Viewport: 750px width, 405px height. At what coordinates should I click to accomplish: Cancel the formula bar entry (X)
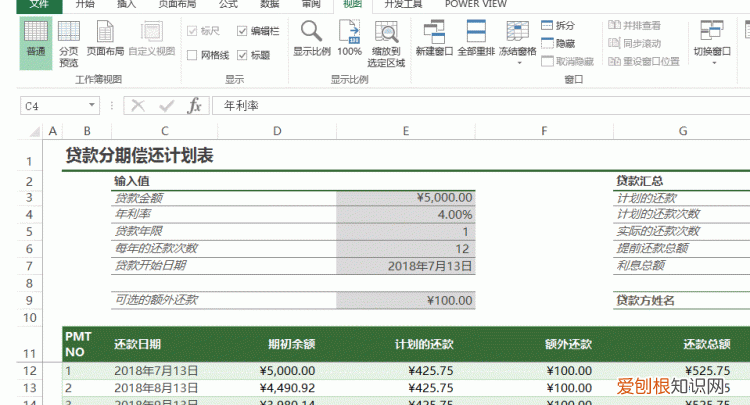coord(138,106)
